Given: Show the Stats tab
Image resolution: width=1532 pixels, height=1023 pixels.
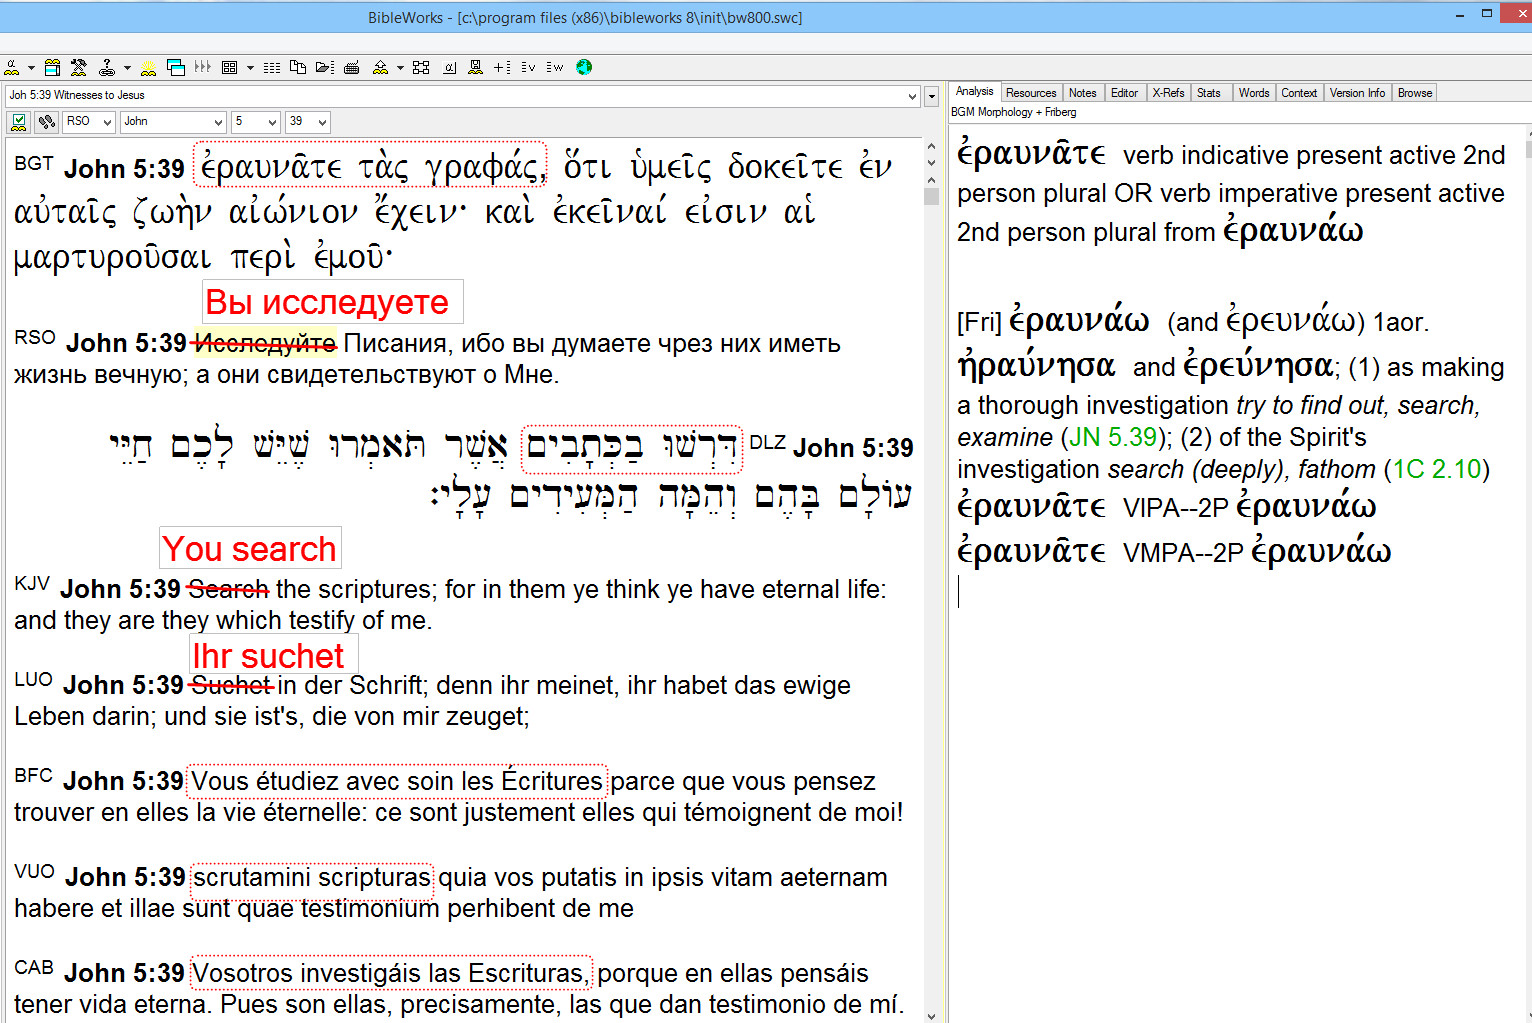Looking at the screenshot, I should click(1209, 93).
